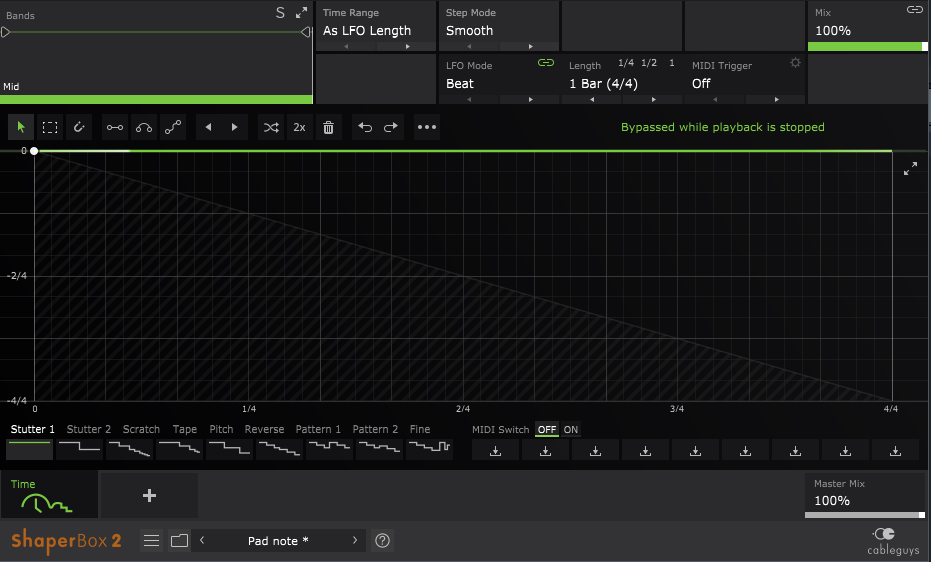Choose the straight line node tool
931x562 pixels.
coord(115,127)
